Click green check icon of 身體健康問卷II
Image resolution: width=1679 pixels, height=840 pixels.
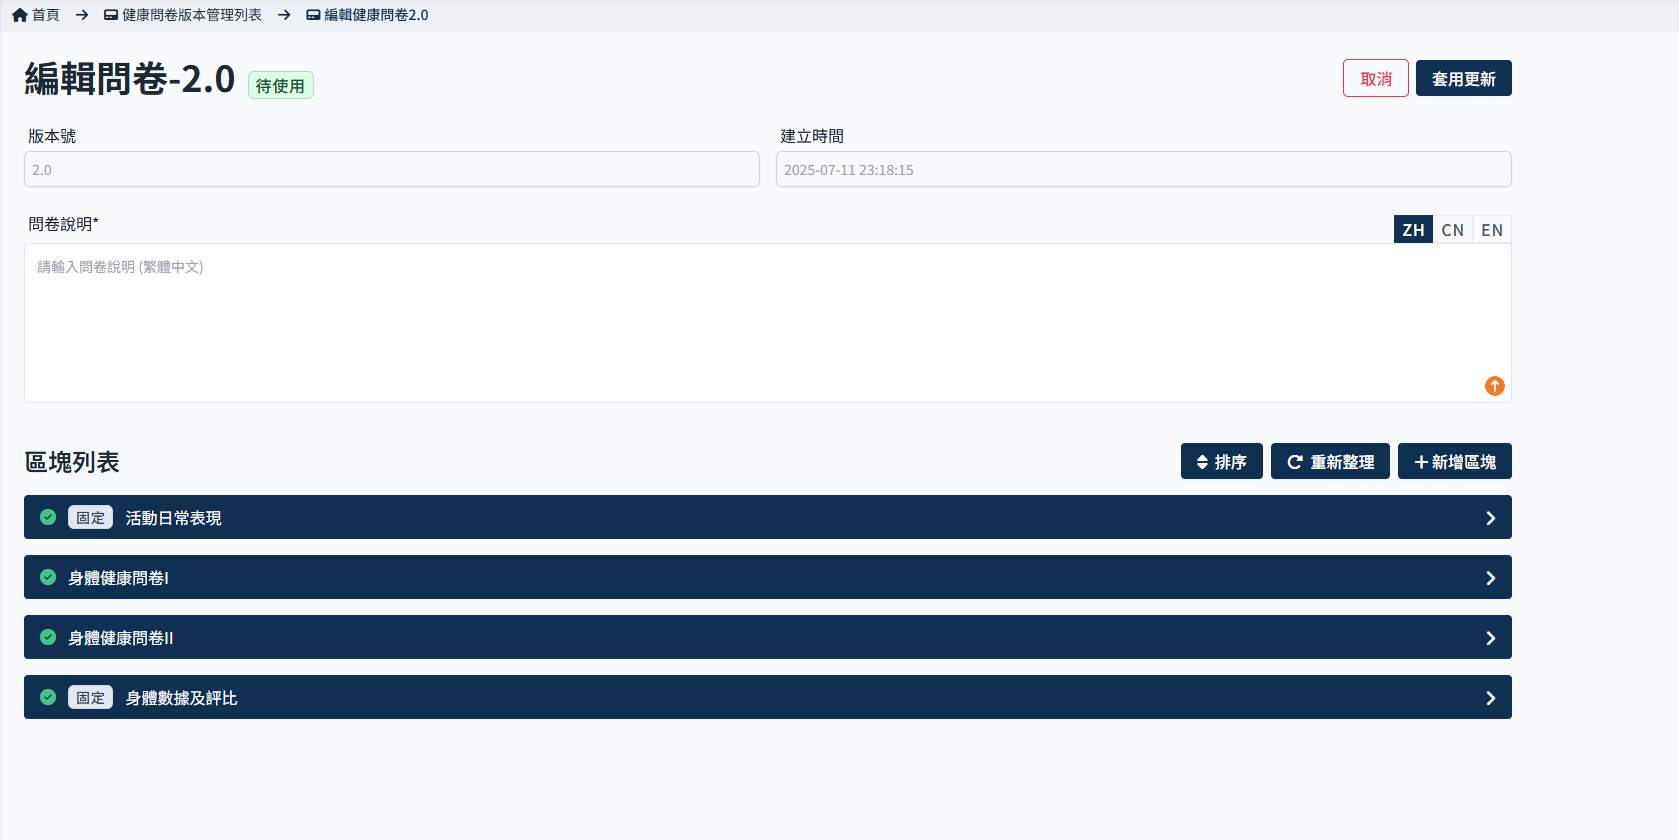pos(48,637)
